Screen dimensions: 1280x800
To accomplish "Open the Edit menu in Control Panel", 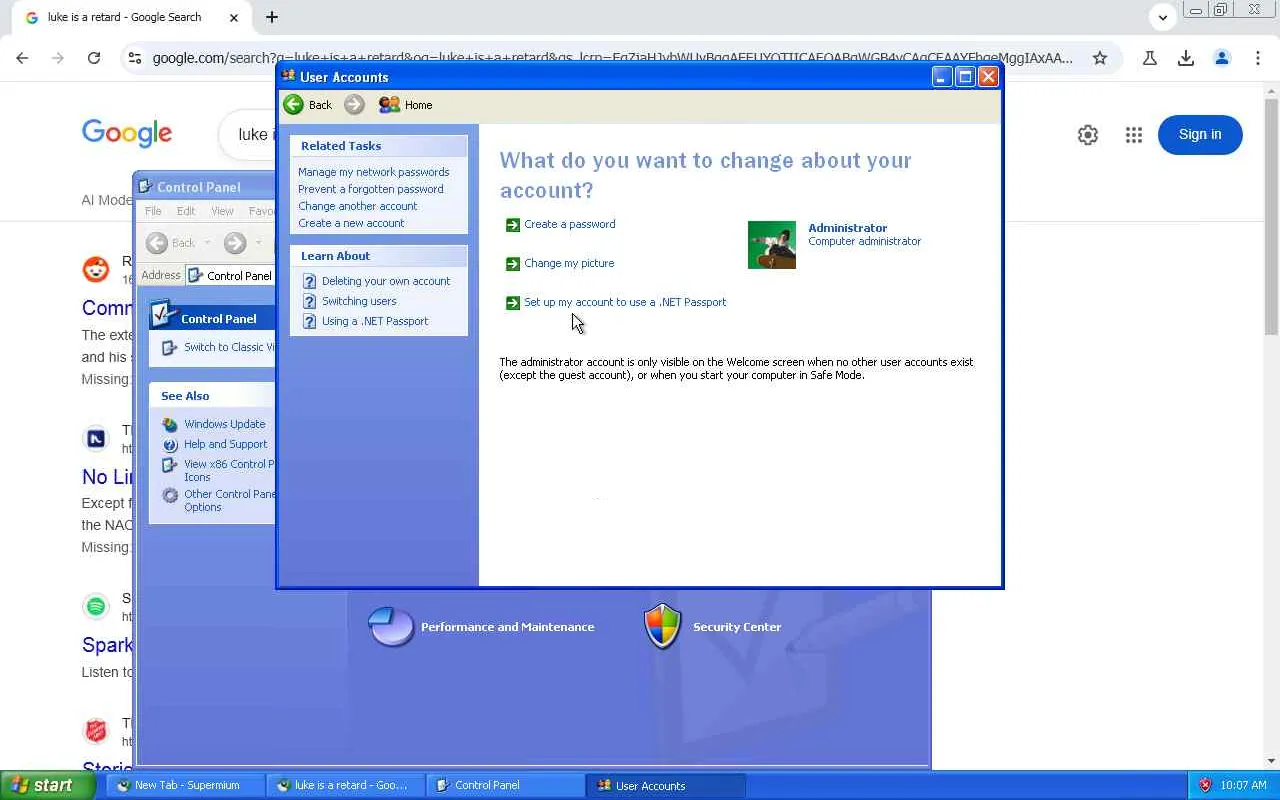I will [186, 211].
